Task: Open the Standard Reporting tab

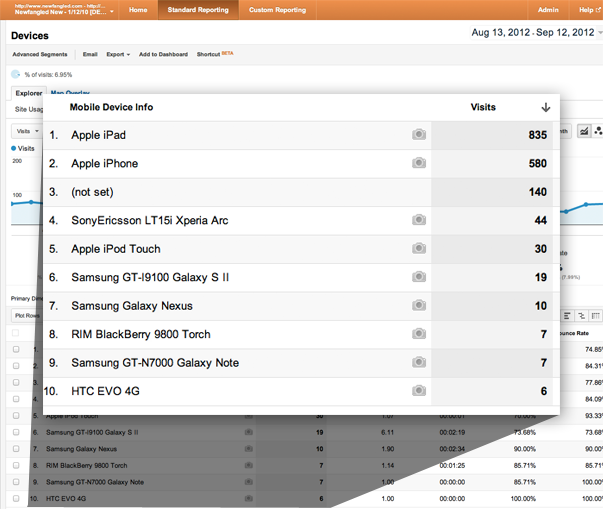Action: (x=198, y=10)
